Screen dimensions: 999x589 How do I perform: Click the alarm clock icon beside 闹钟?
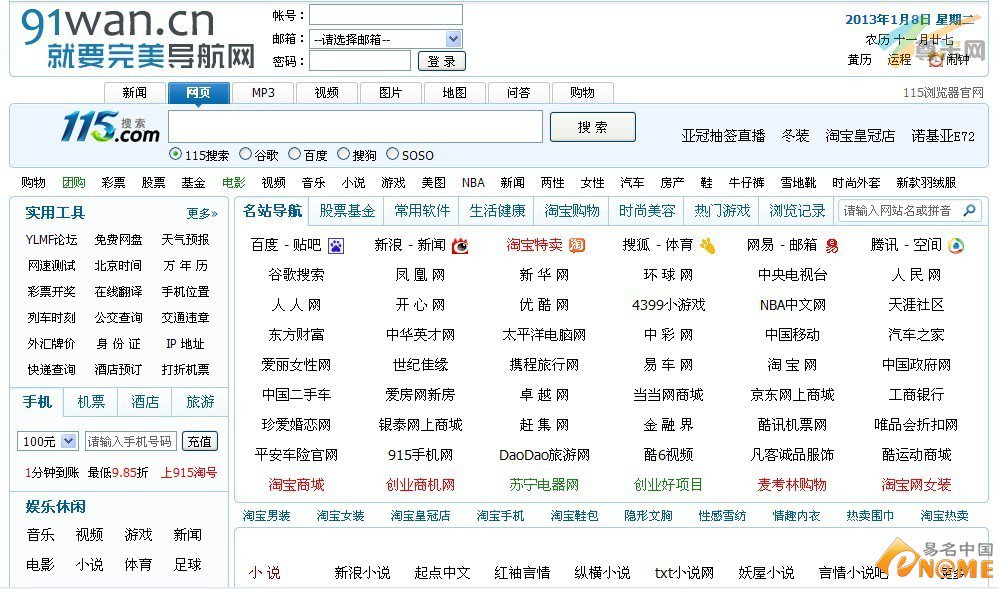(x=935, y=59)
